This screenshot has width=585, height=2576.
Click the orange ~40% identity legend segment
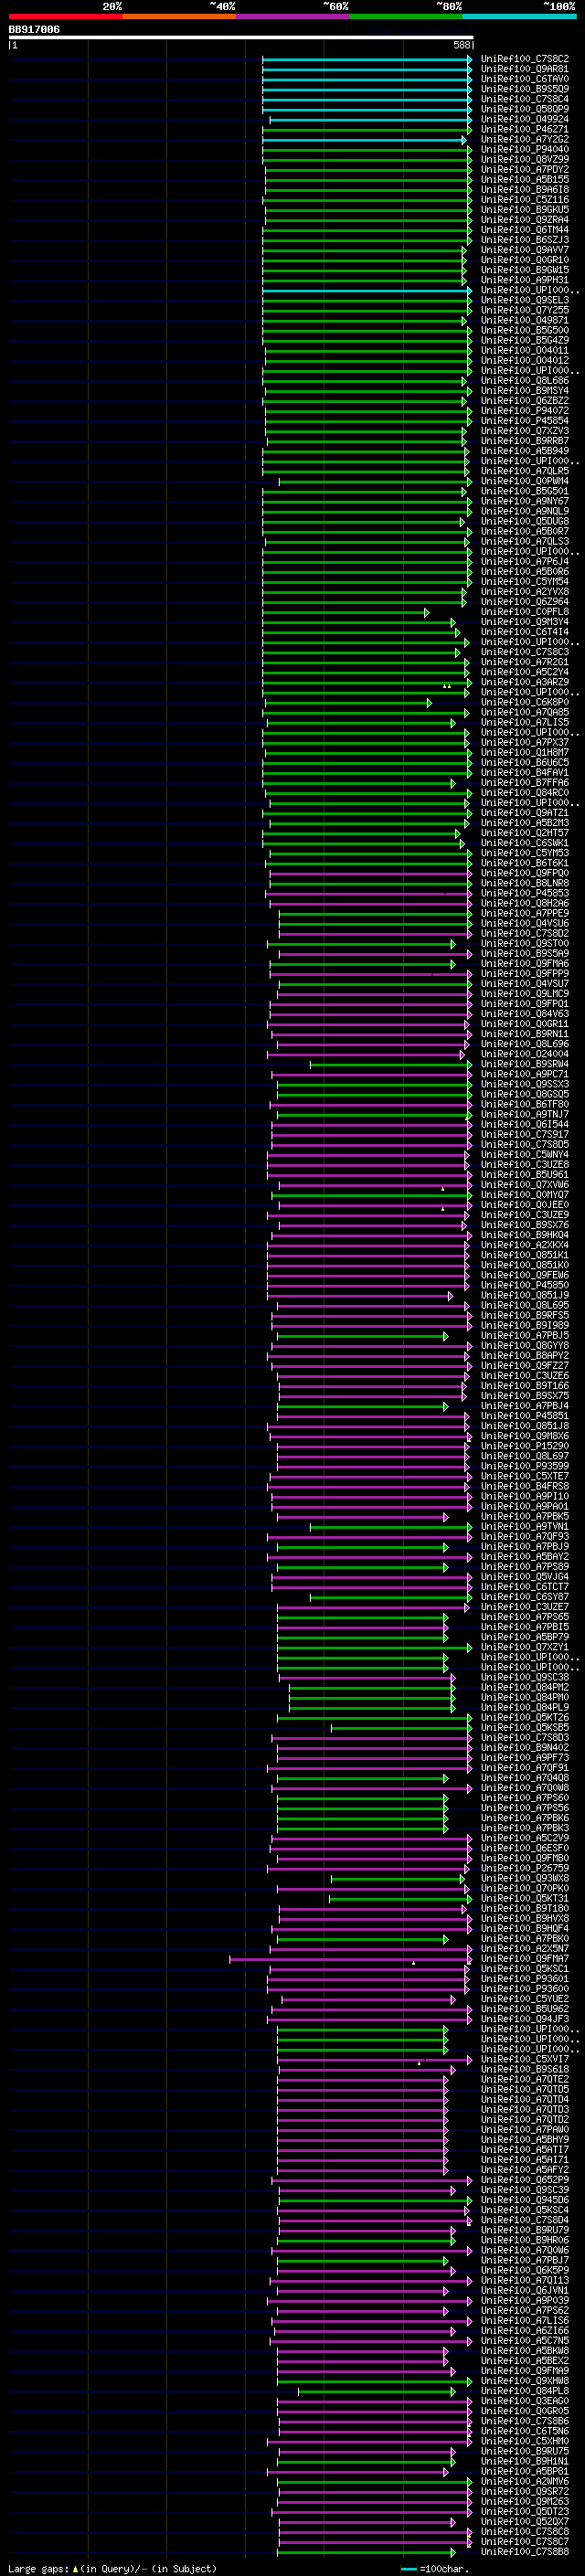[x=179, y=16]
